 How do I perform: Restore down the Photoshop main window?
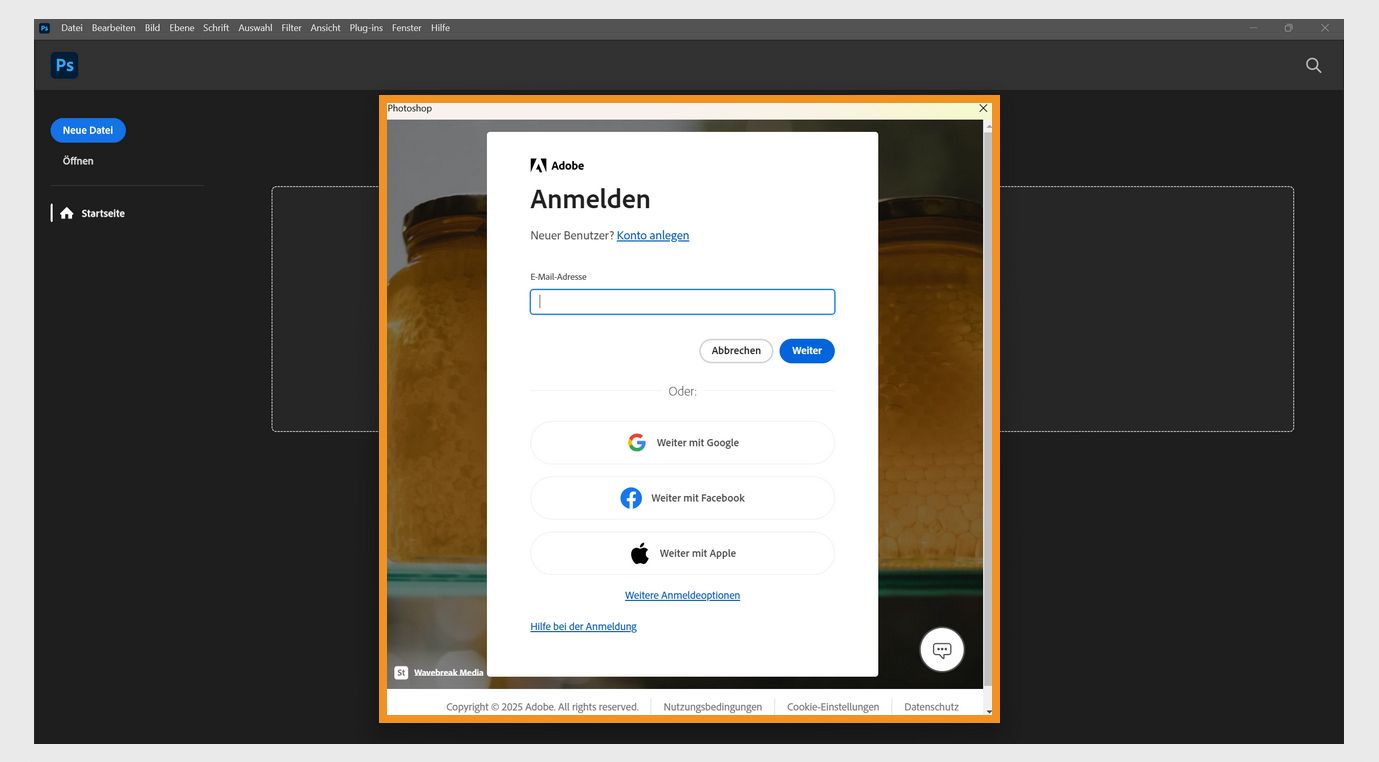(1289, 28)
